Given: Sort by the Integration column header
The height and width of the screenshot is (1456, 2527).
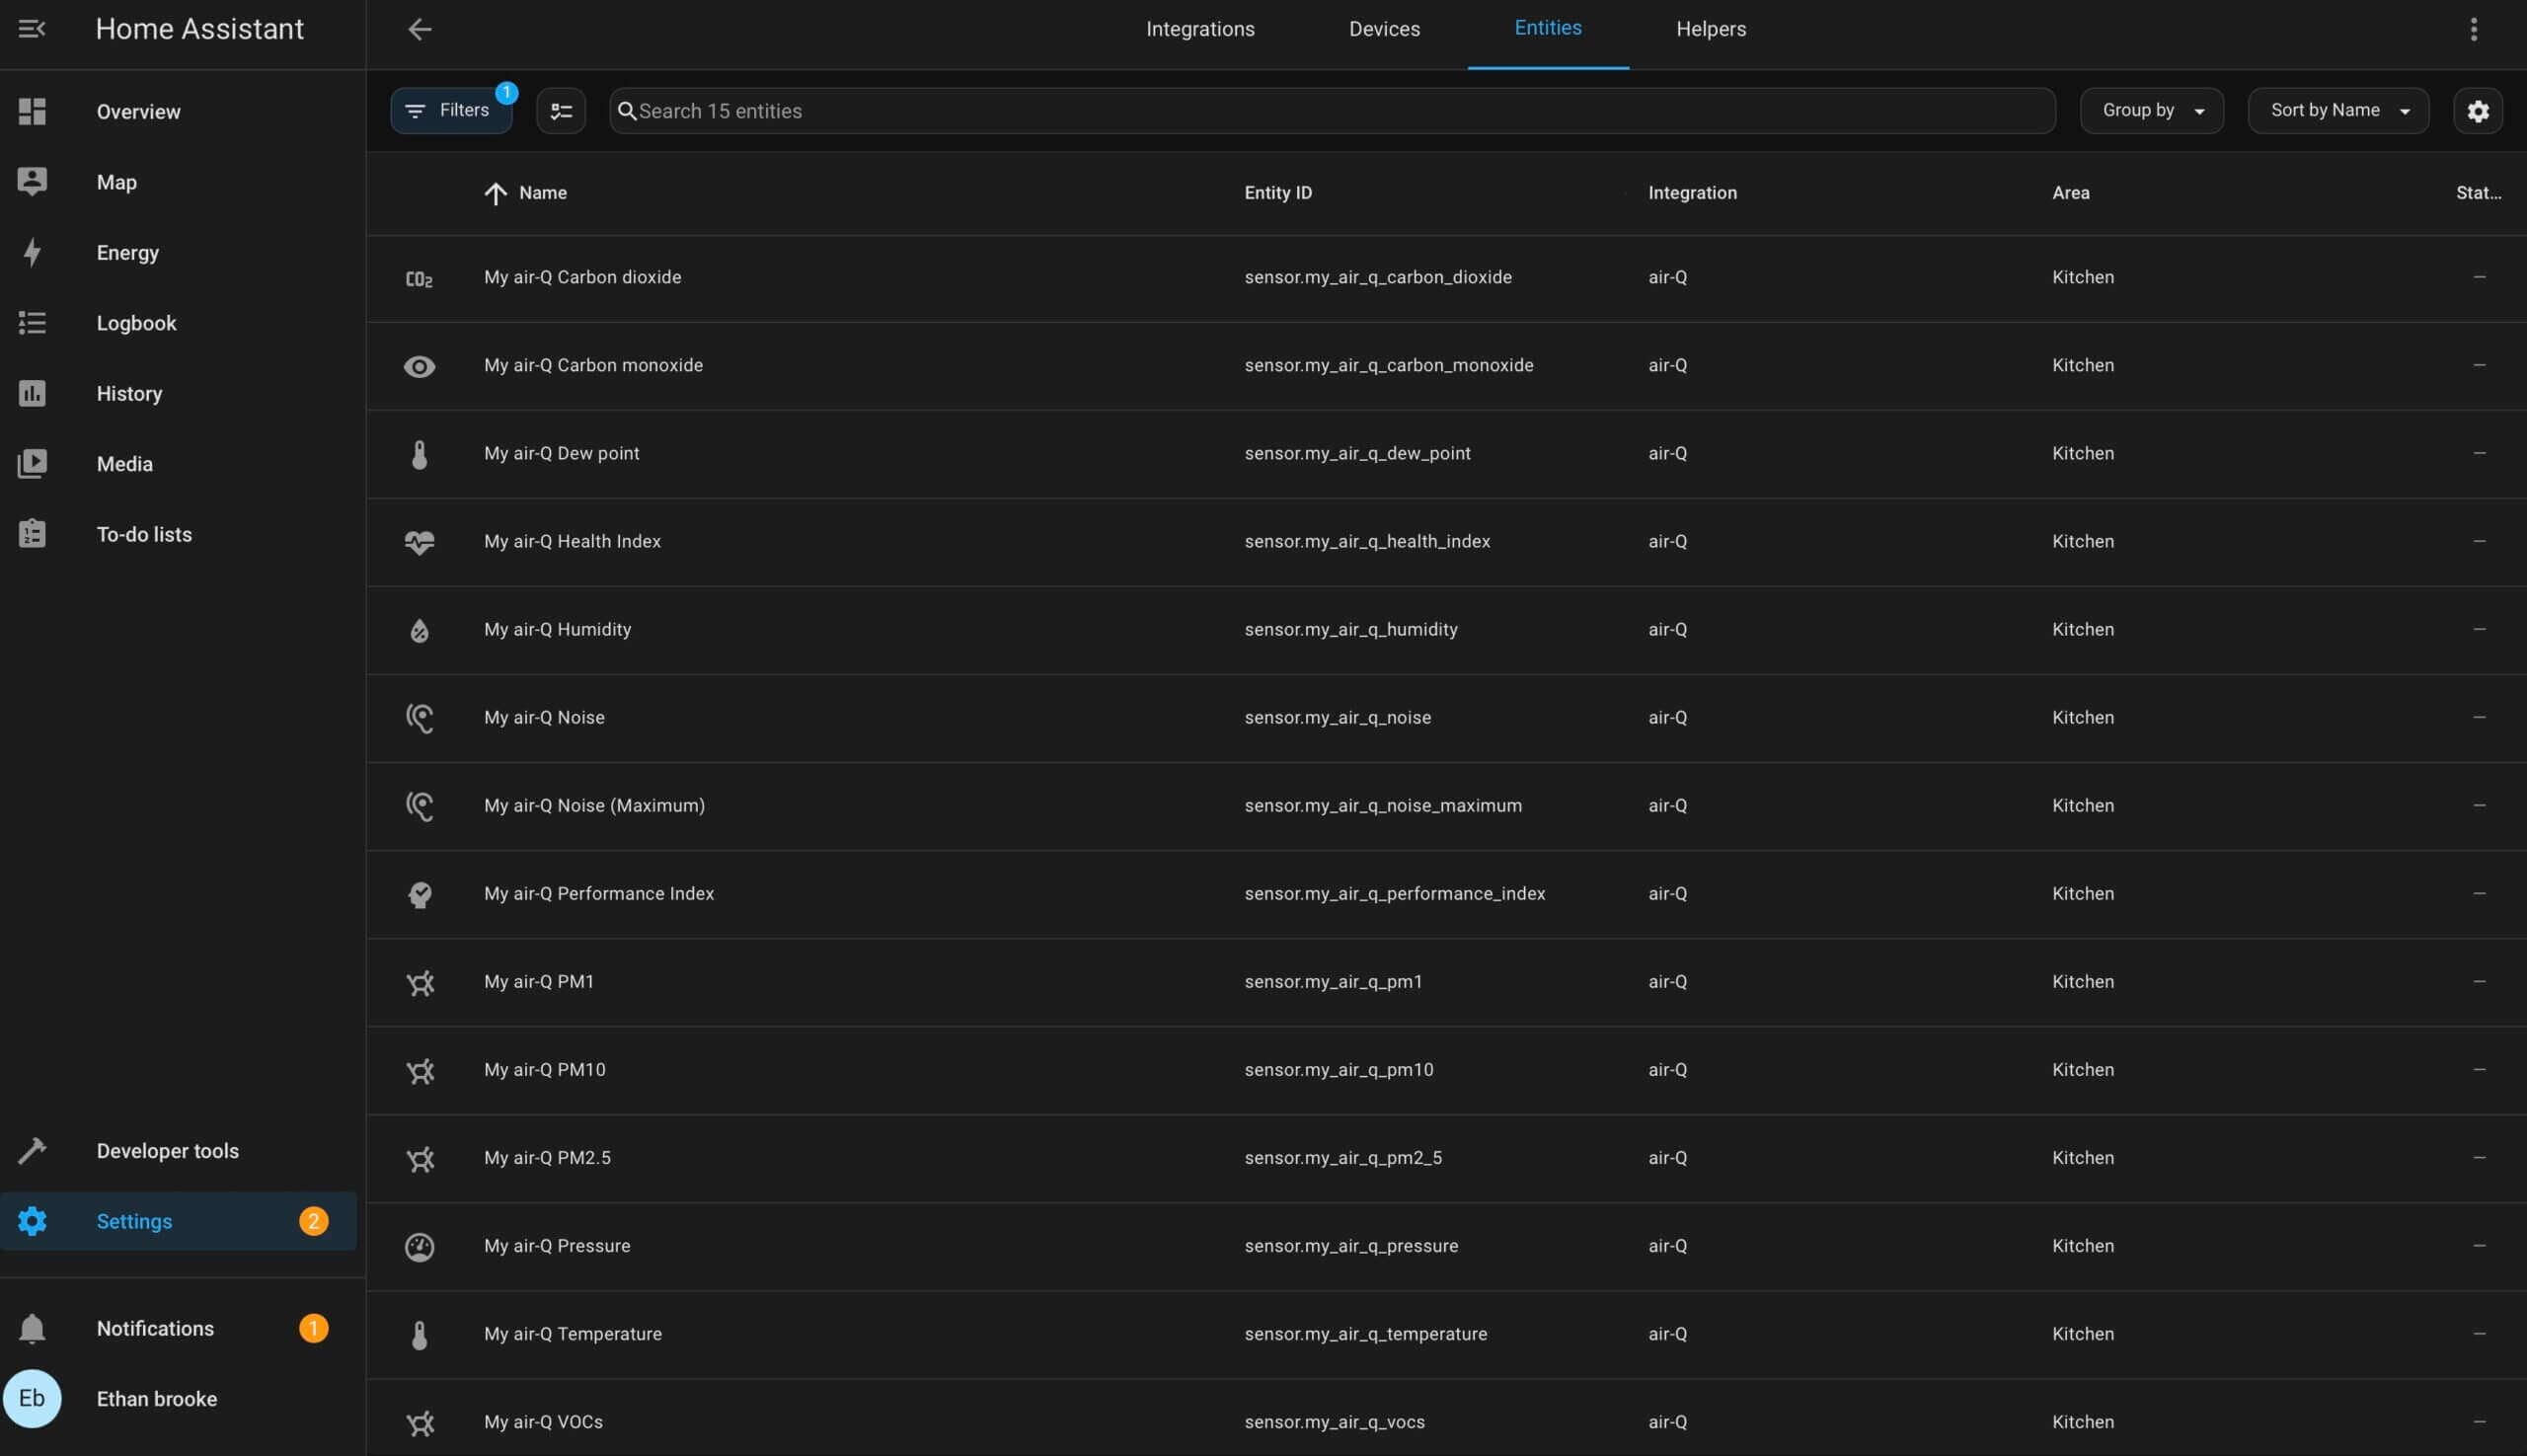Looking at the screenshot, I should pyautogui.click(x=1692, y=193).
